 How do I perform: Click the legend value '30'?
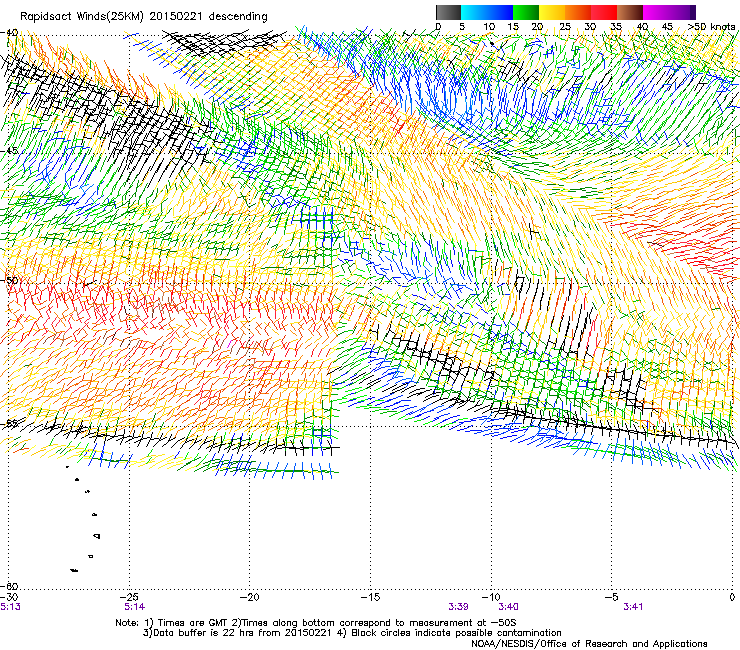[x=590, y=27]
